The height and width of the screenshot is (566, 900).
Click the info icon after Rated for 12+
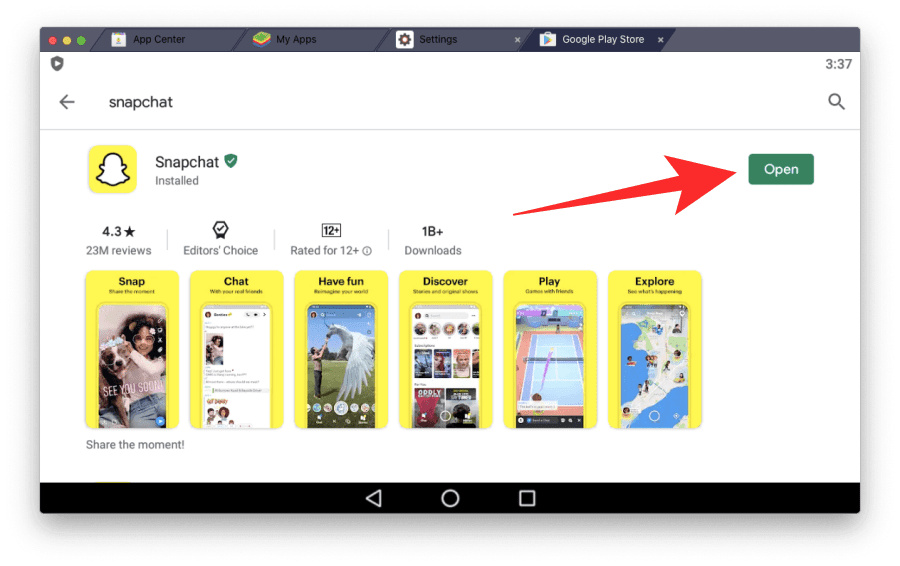point(367,251)
